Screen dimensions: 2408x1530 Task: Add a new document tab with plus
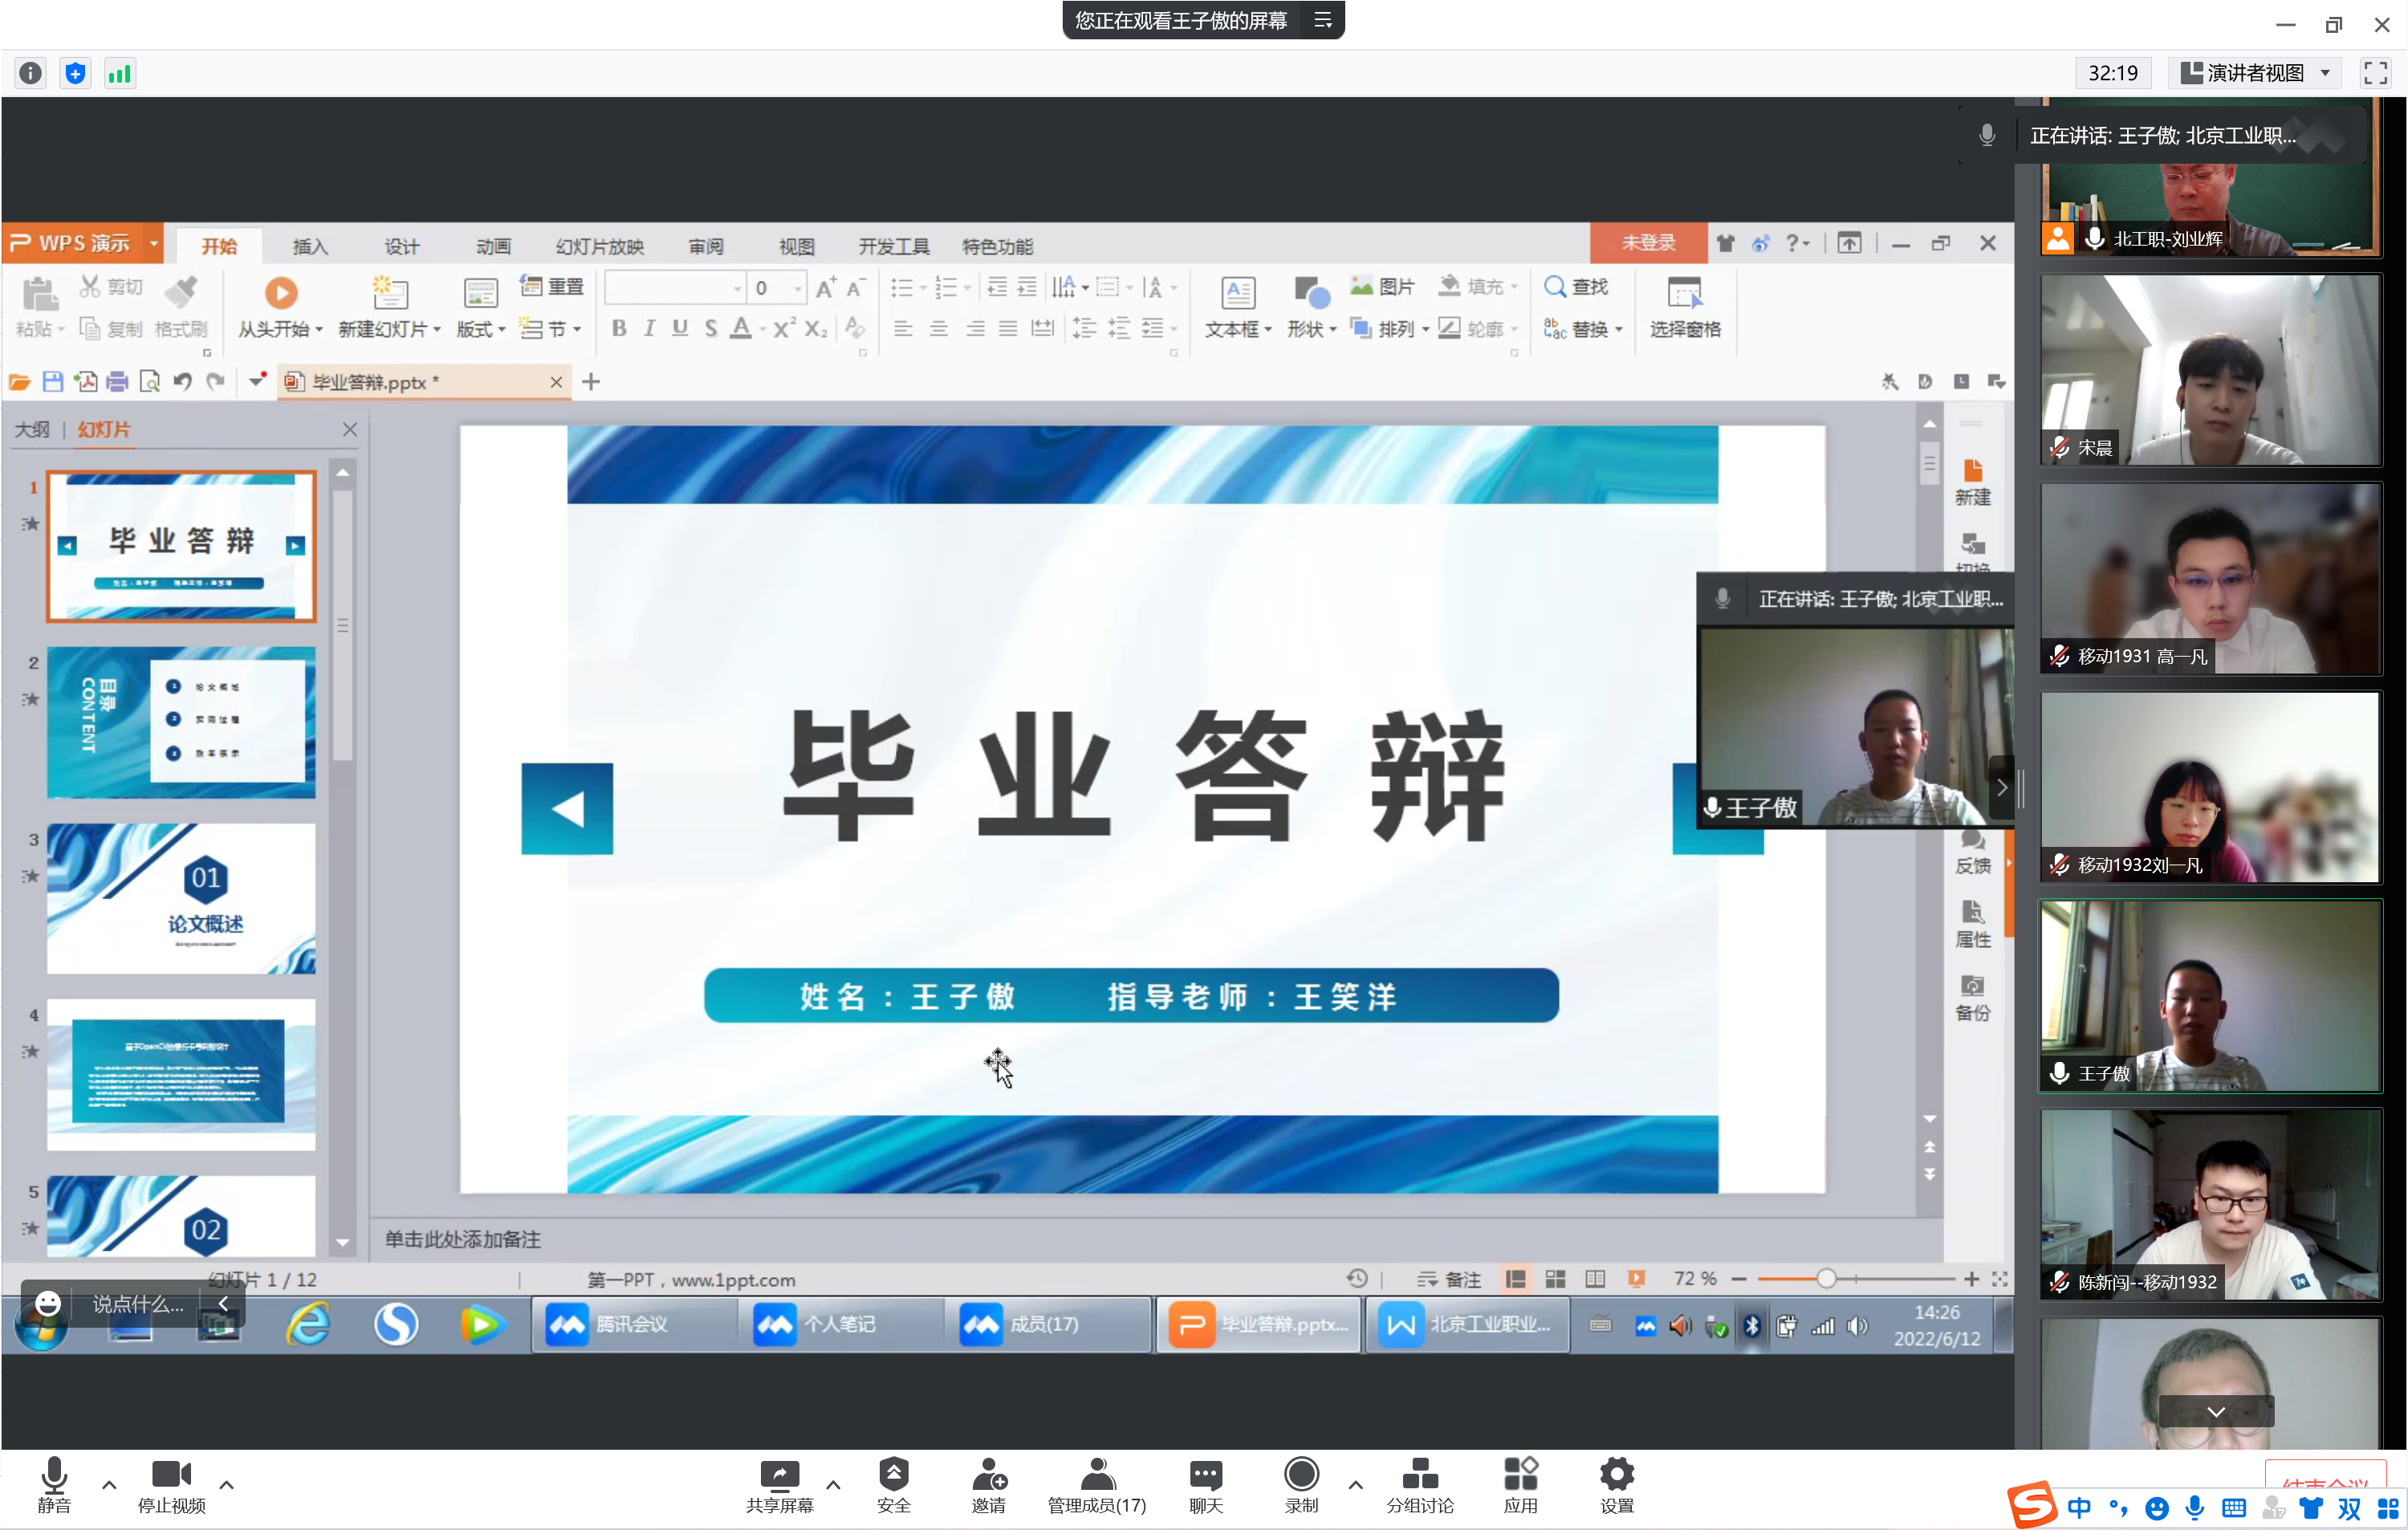pyautogui.click(x=591, y=381)
